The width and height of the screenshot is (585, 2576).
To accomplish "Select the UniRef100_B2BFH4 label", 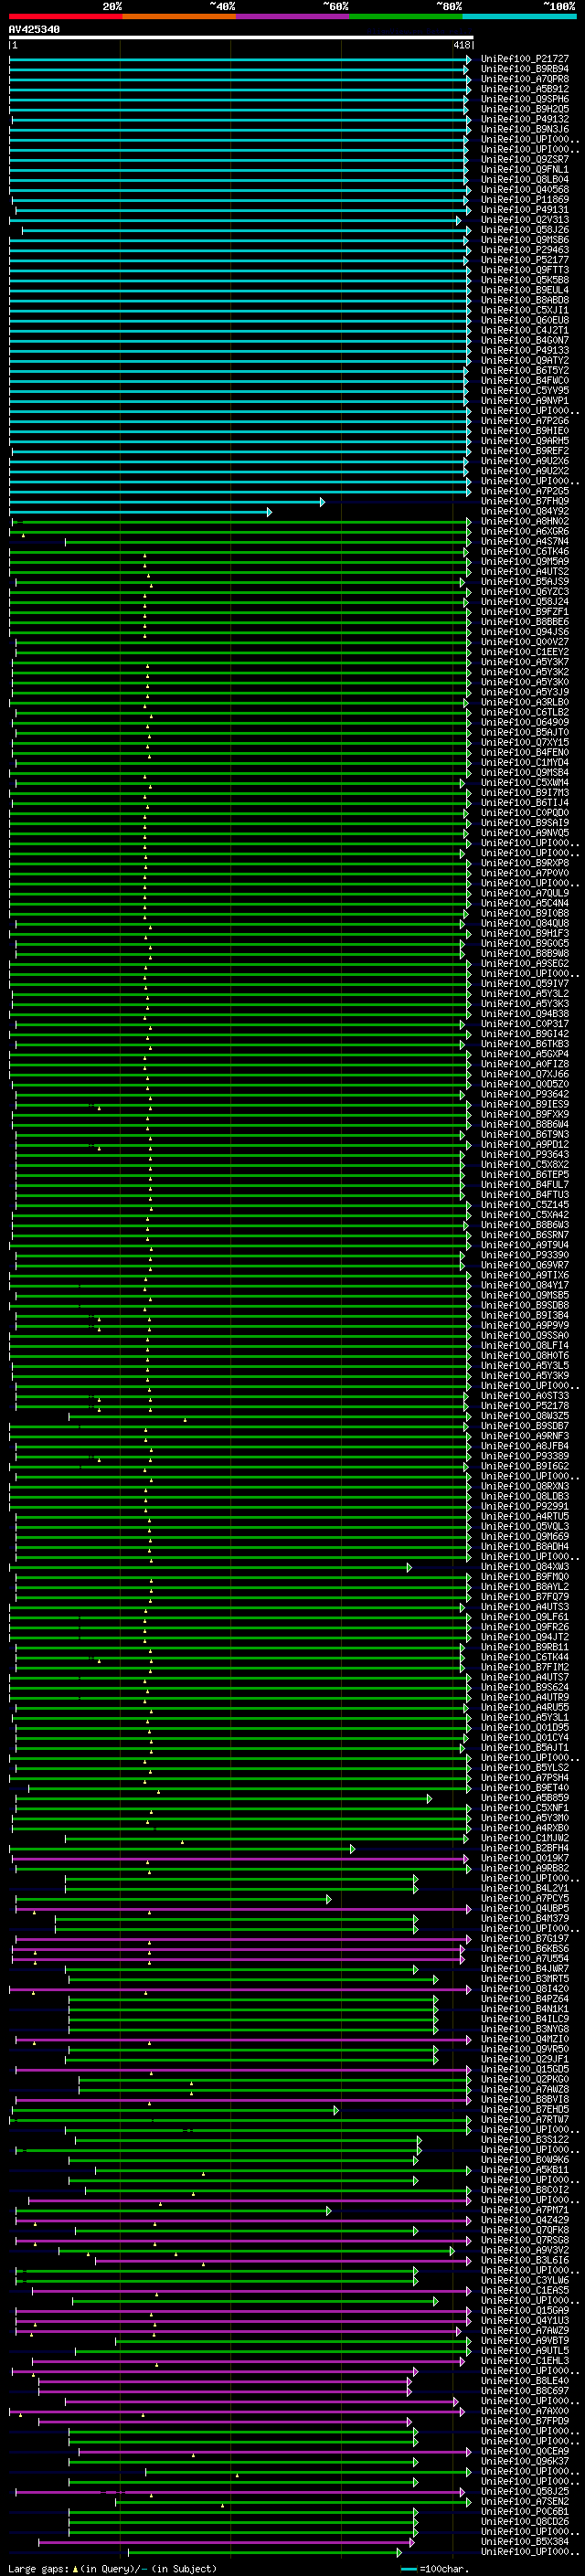I will 524,1849.
